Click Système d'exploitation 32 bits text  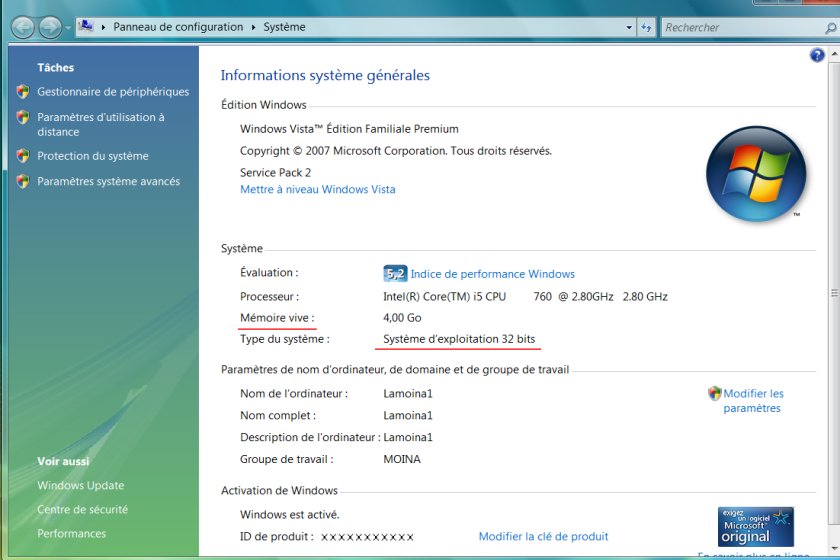(x=459, y=339)
